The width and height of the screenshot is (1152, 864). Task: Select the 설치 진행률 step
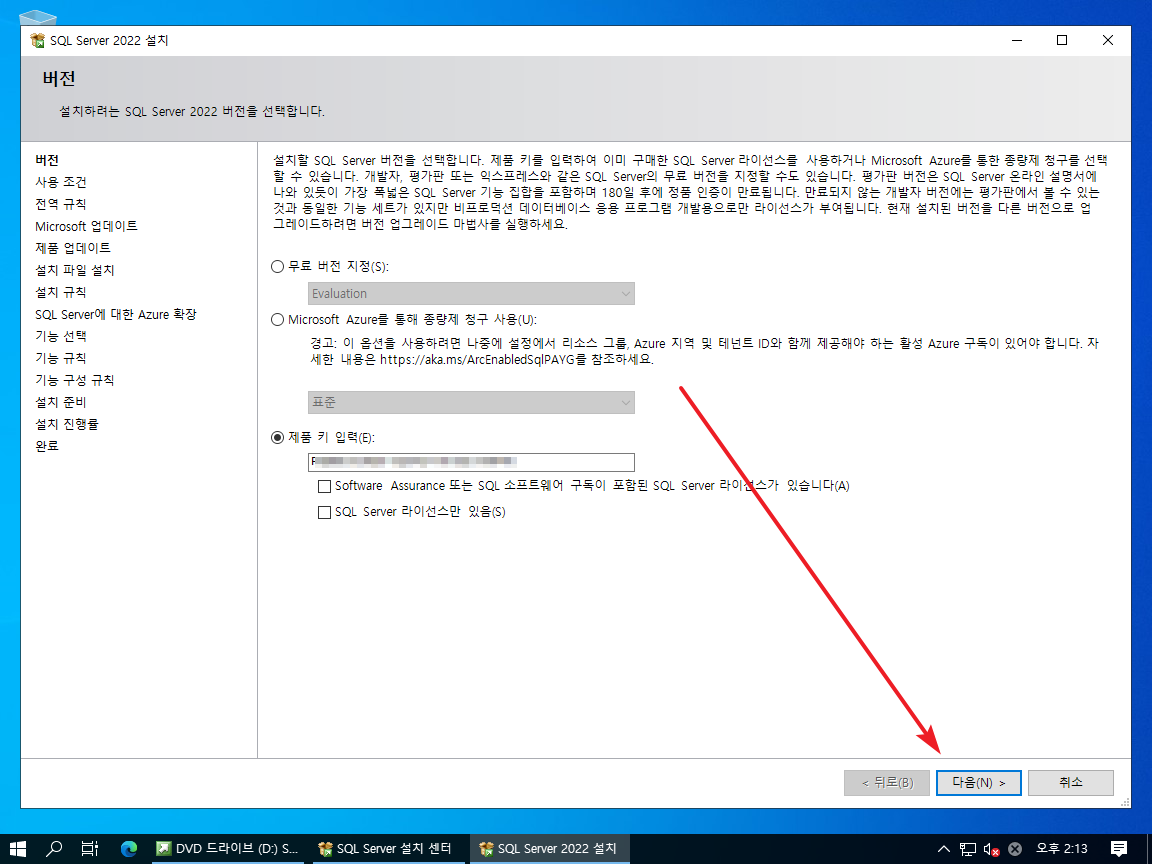click(67, 425)
